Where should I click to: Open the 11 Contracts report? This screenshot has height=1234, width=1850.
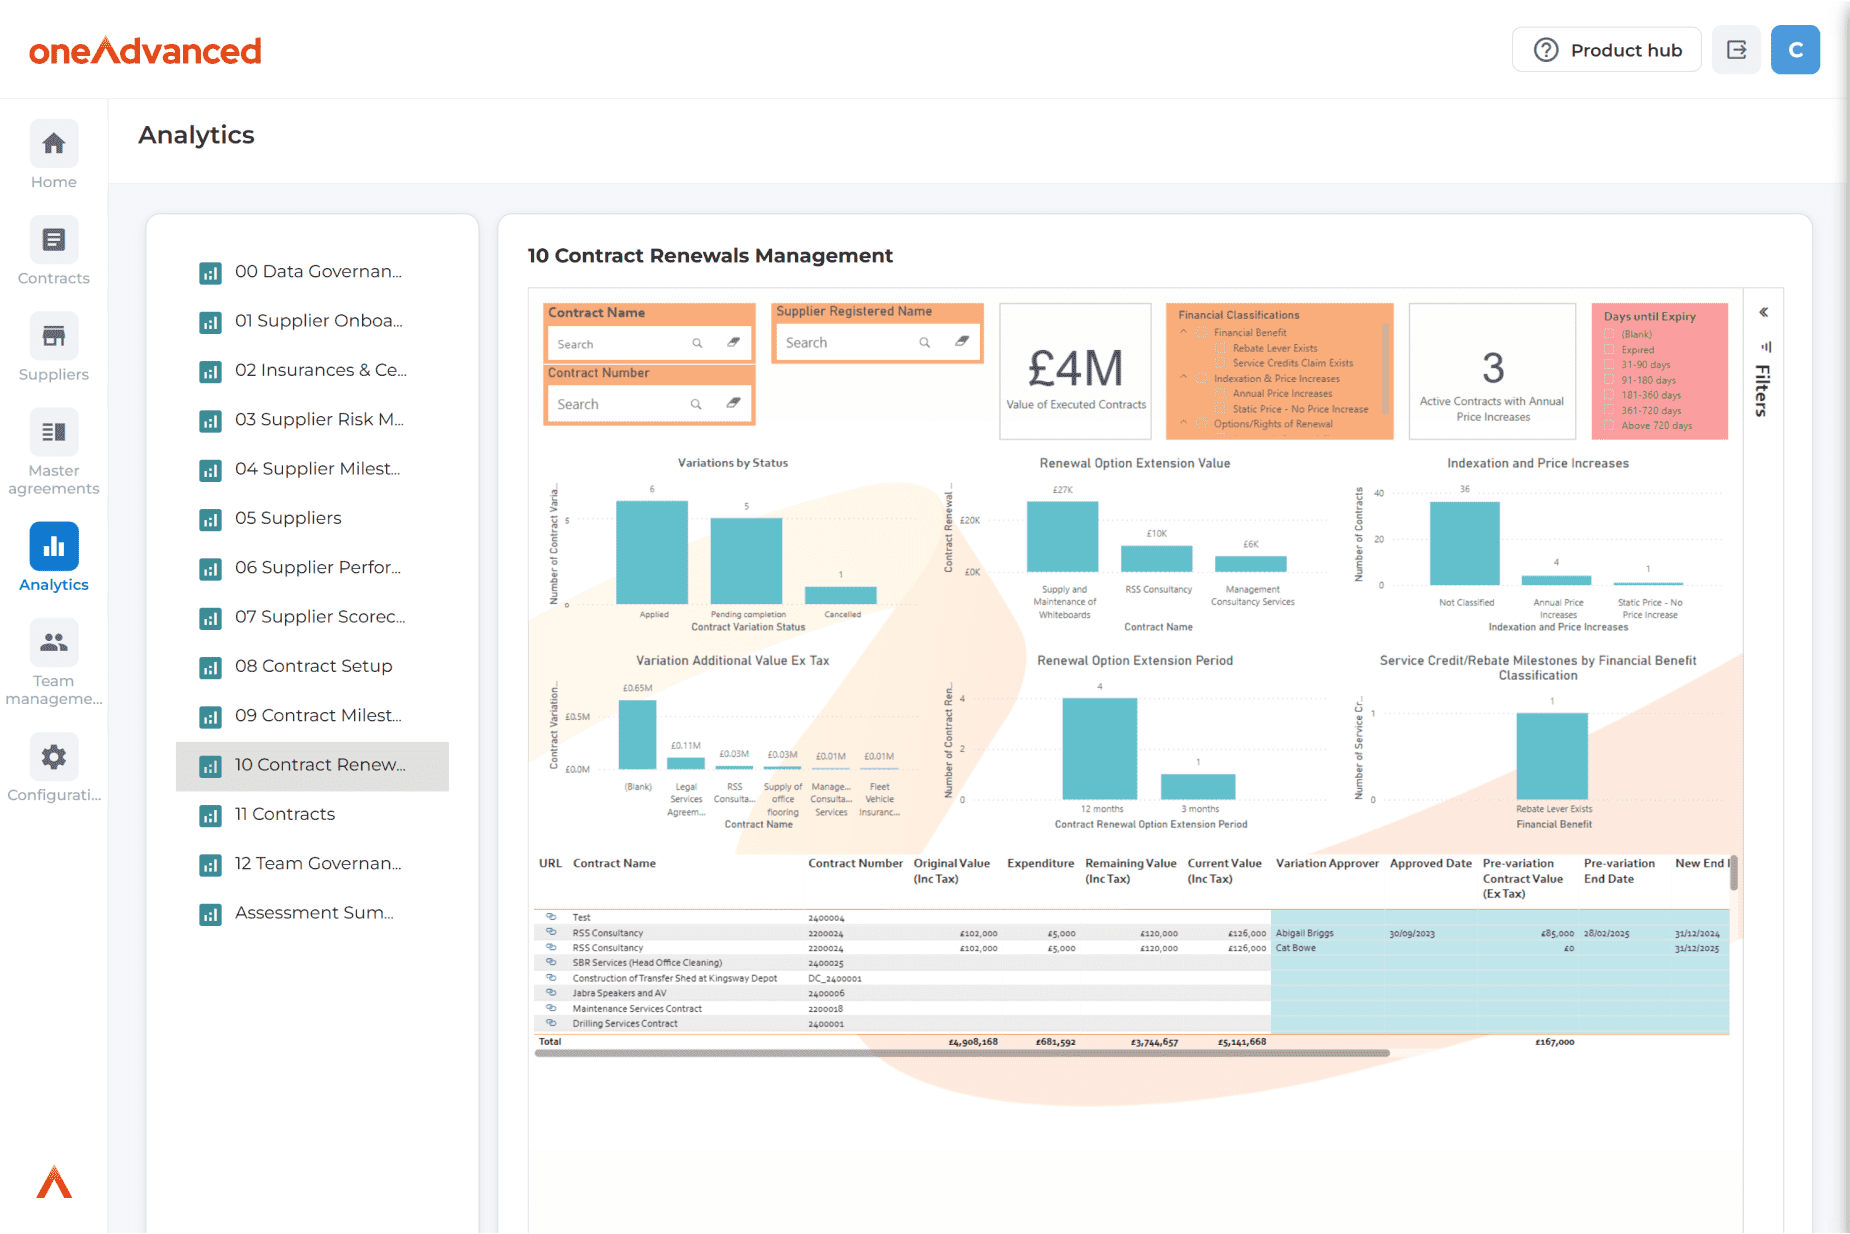pyautogui.click(x=285, y=815)
